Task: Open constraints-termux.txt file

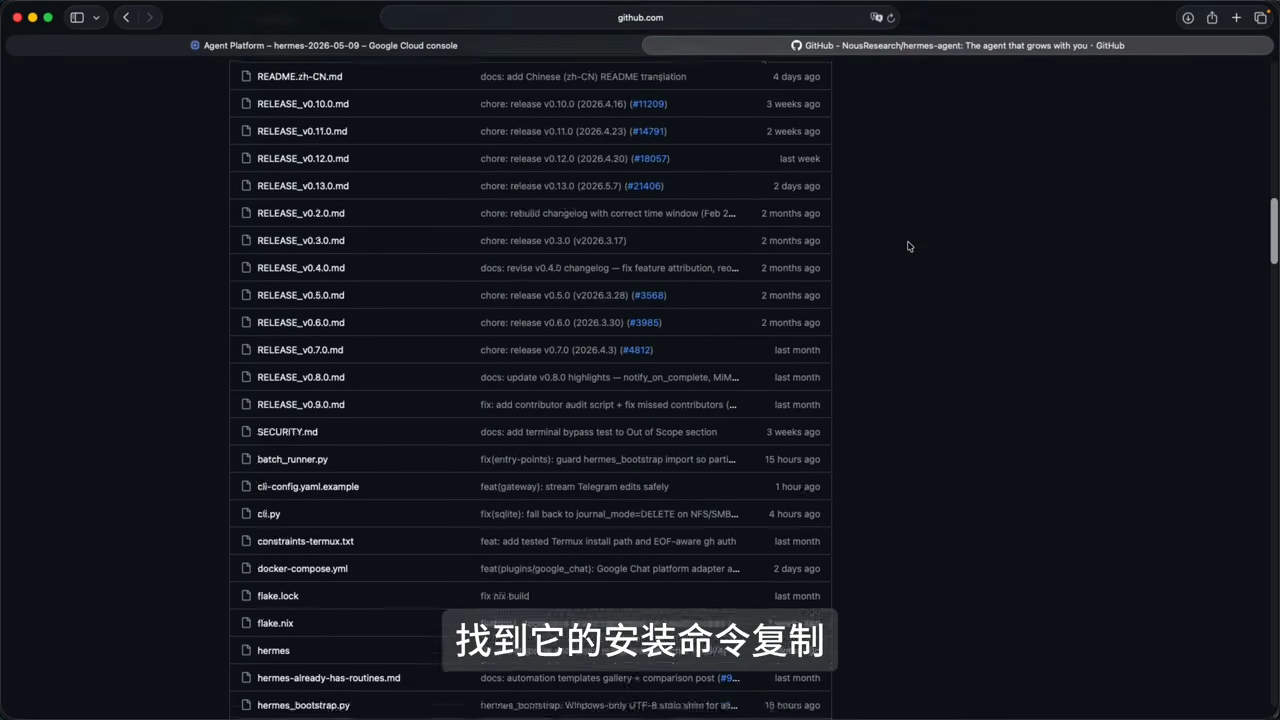Action: coord(305,541)
